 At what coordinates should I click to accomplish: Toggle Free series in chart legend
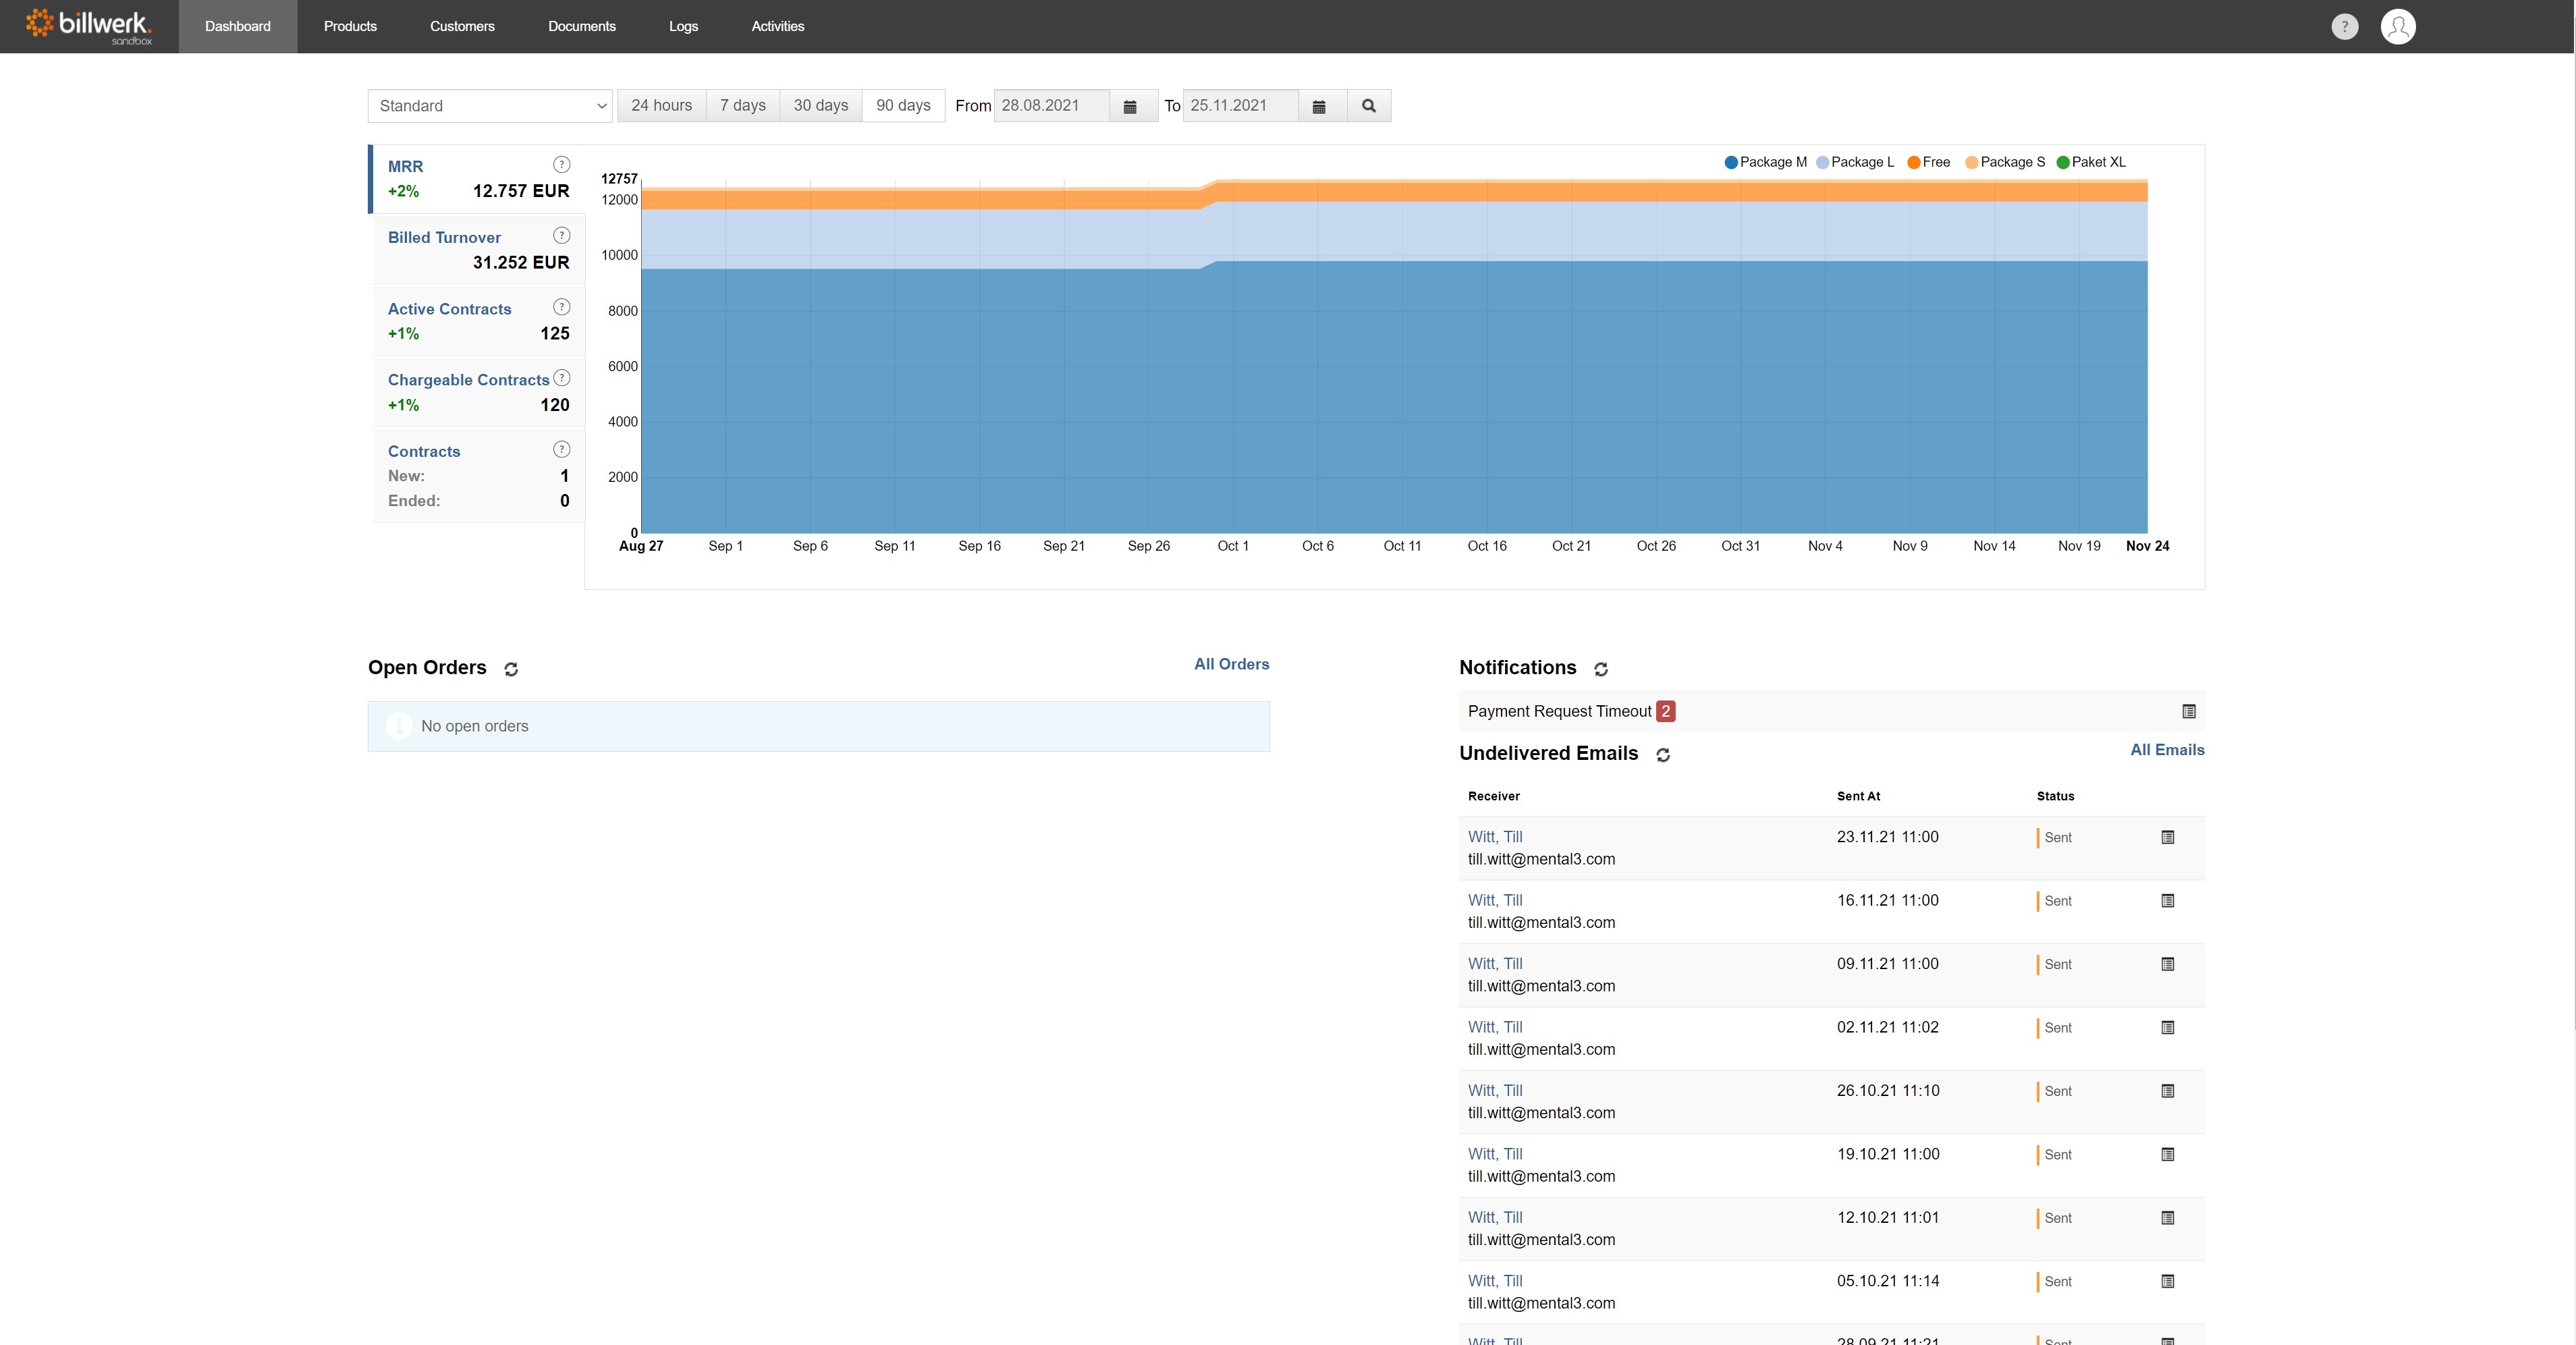pyautogui.click(x=1929, y=162)
